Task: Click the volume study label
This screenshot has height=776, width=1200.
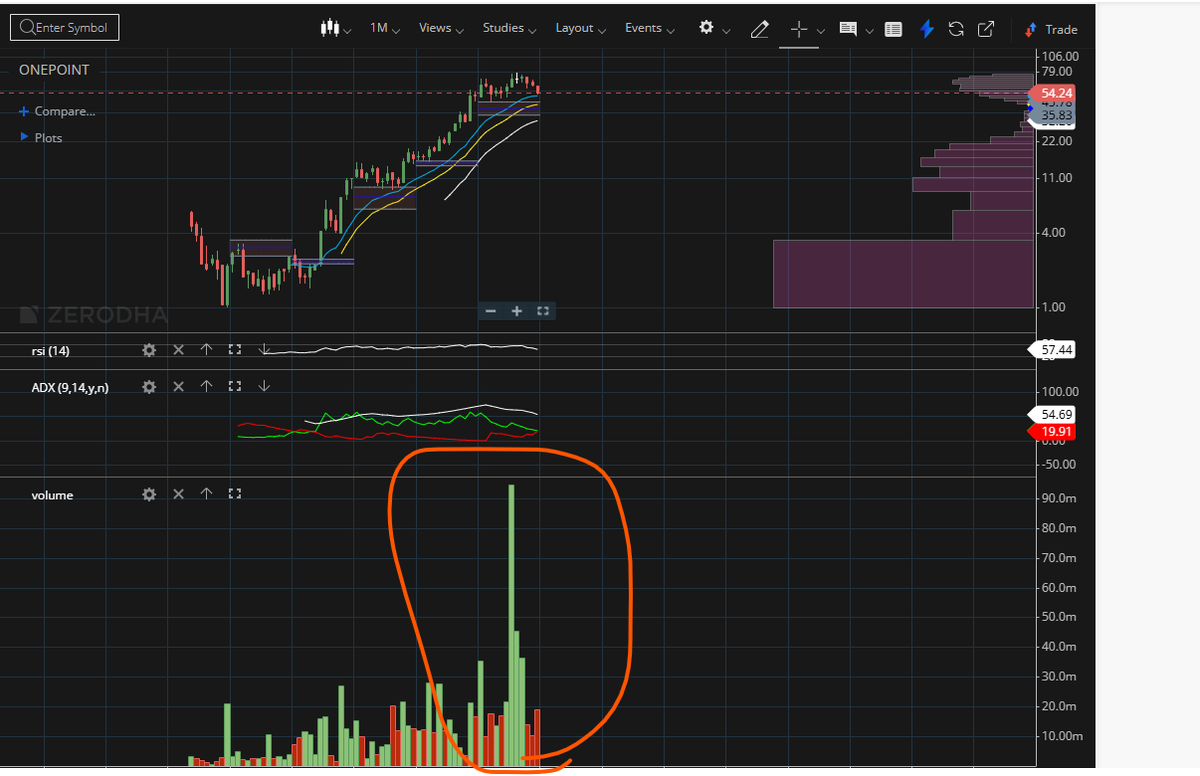Action: pyautogui.click(x=52, y=495)
